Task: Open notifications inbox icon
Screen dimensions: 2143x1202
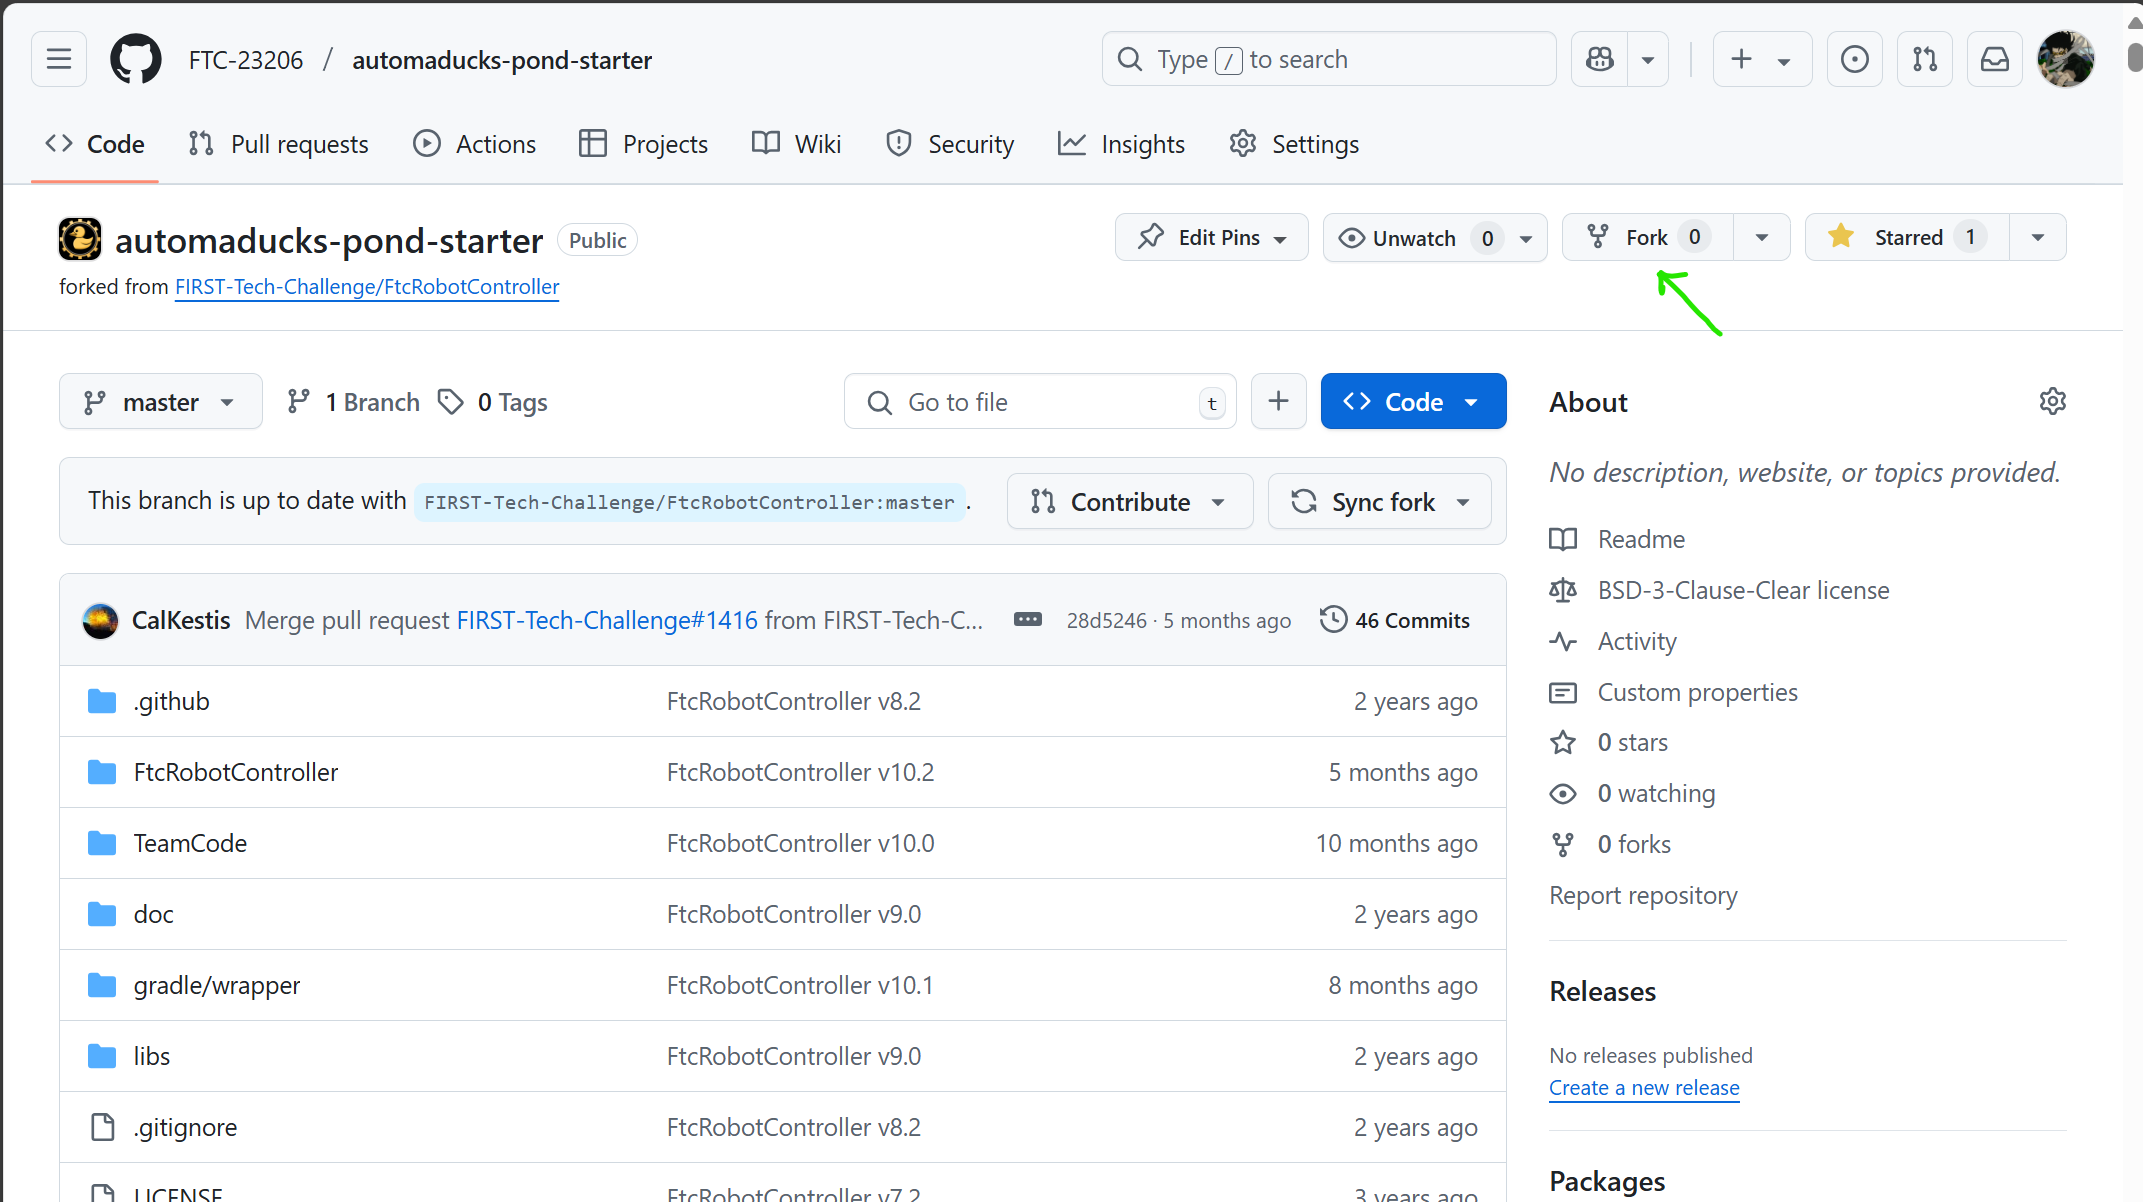Action: click(1994, 59)
